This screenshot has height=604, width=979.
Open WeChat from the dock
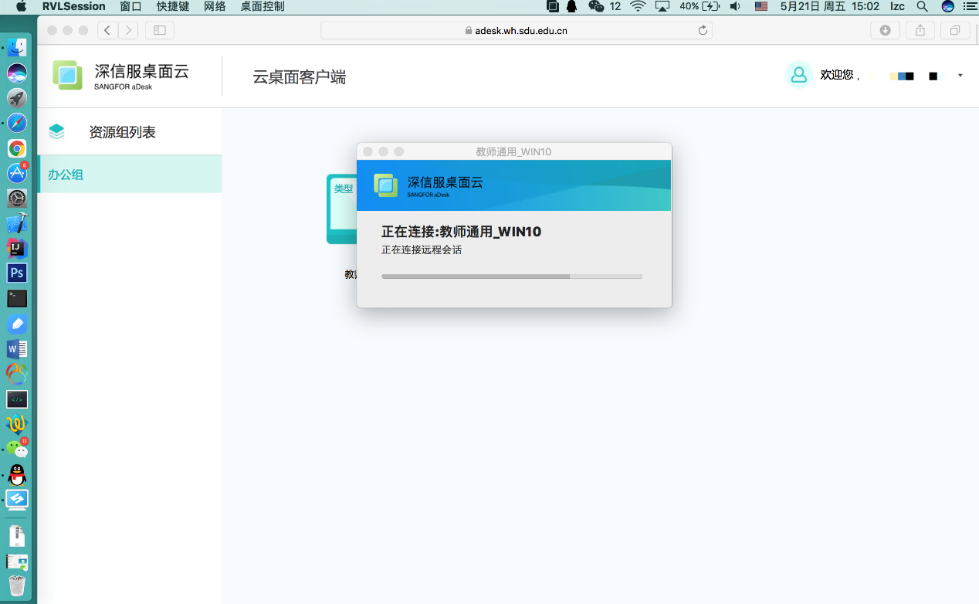[17, 449]
